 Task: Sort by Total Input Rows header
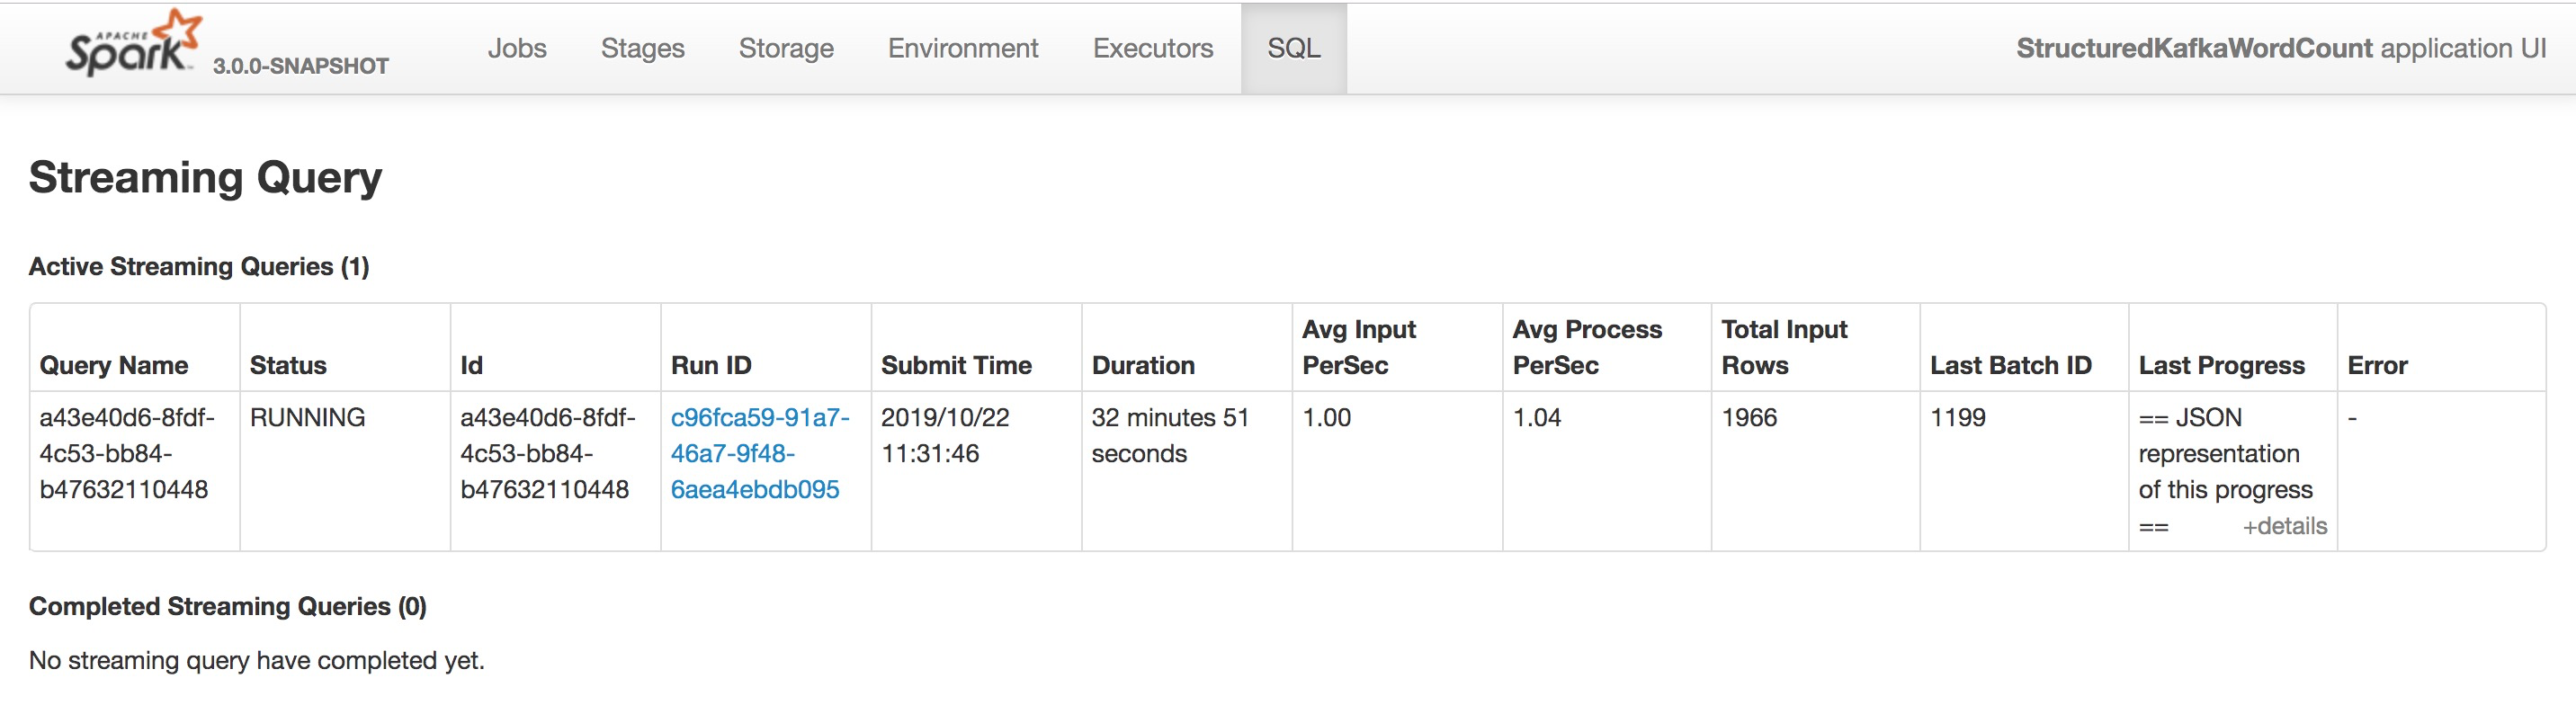pyautogui.click(x=1784, y=347)
